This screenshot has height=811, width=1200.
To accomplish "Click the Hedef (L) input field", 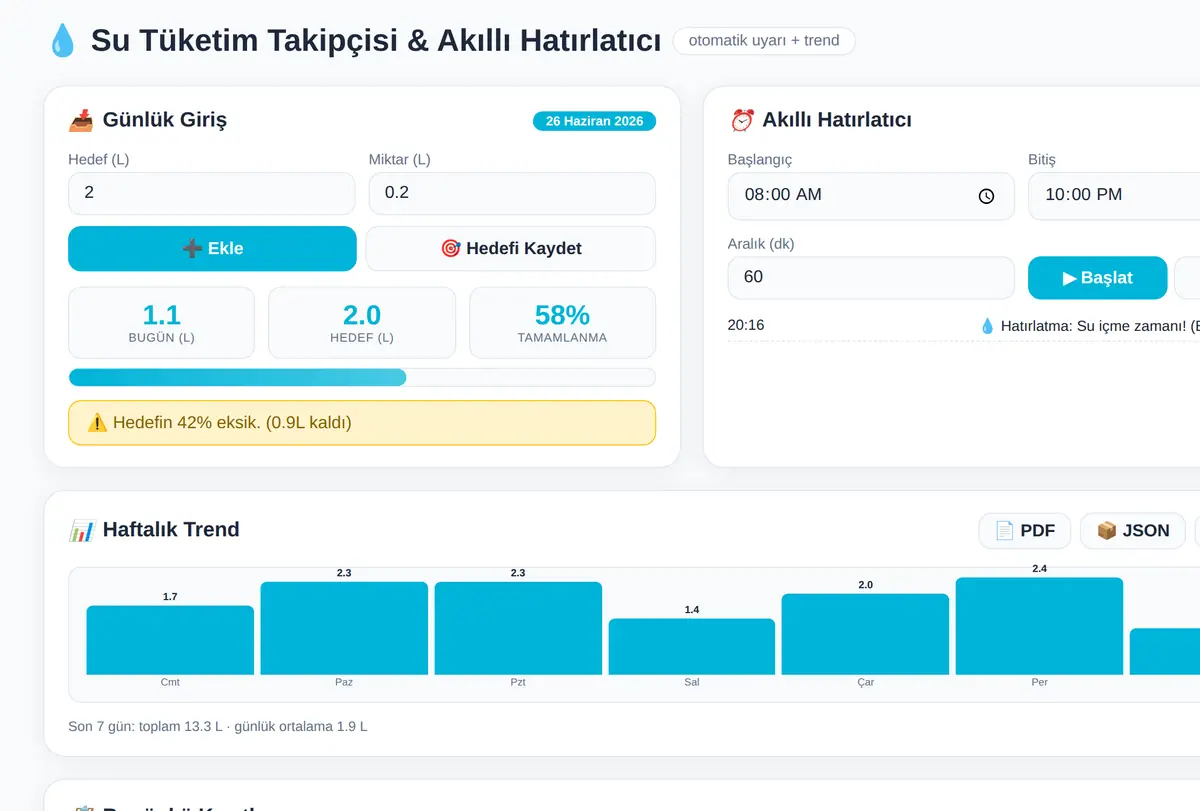I will [x=212, y=193].
